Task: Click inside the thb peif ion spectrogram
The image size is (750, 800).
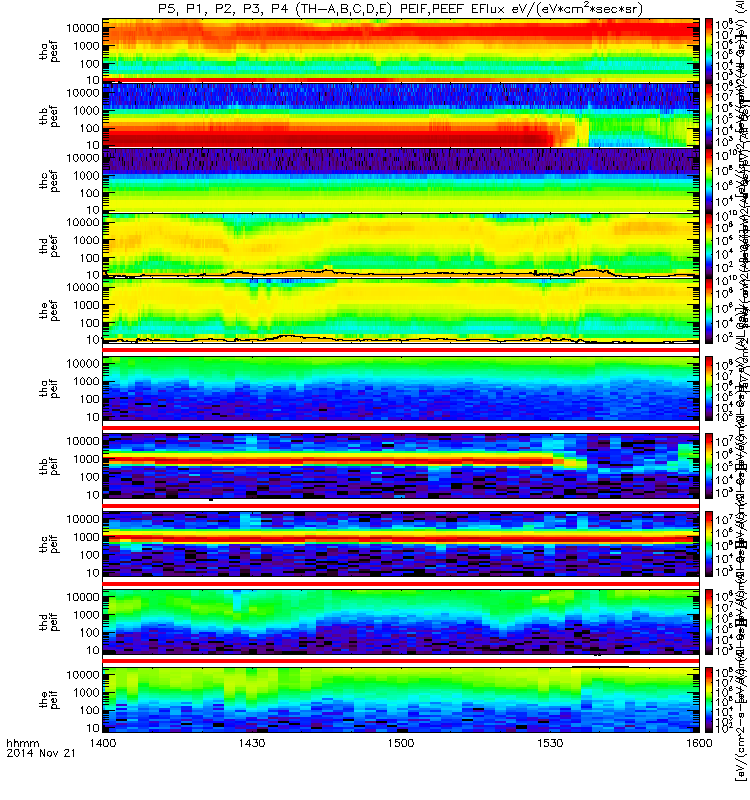Action: [401, 466]
